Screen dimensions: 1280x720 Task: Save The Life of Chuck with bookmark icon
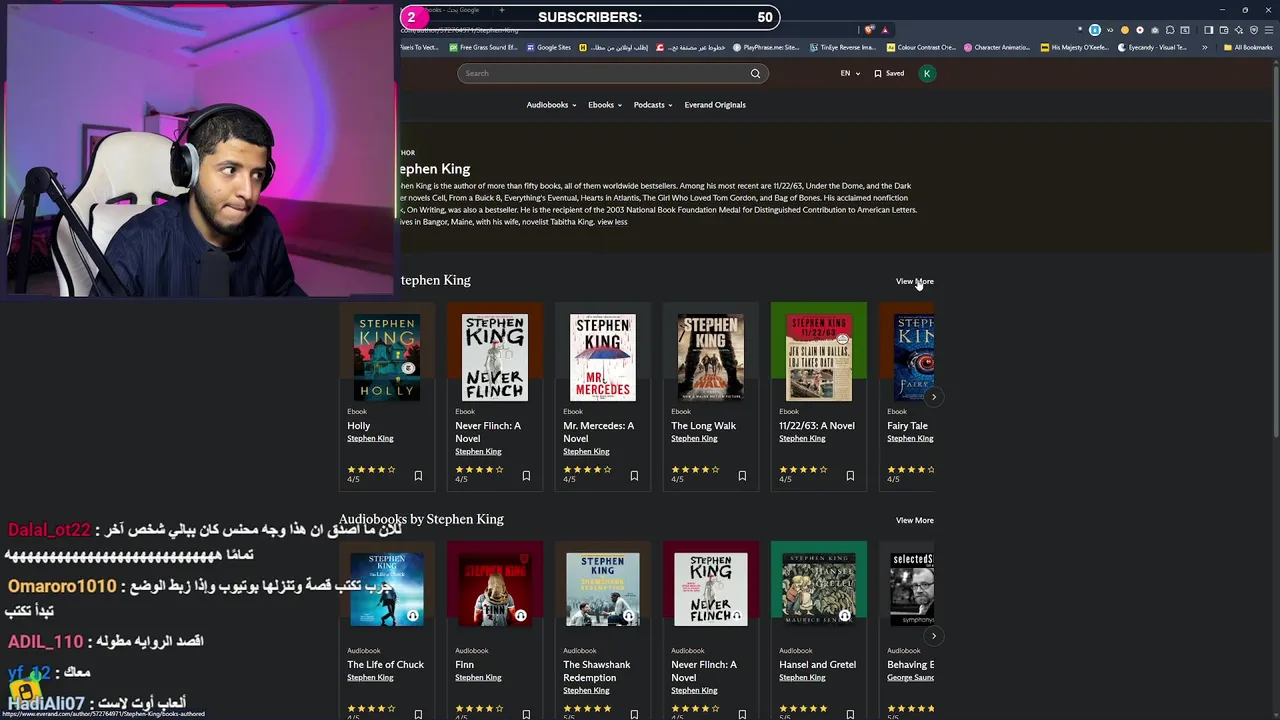tap(418, 714)
